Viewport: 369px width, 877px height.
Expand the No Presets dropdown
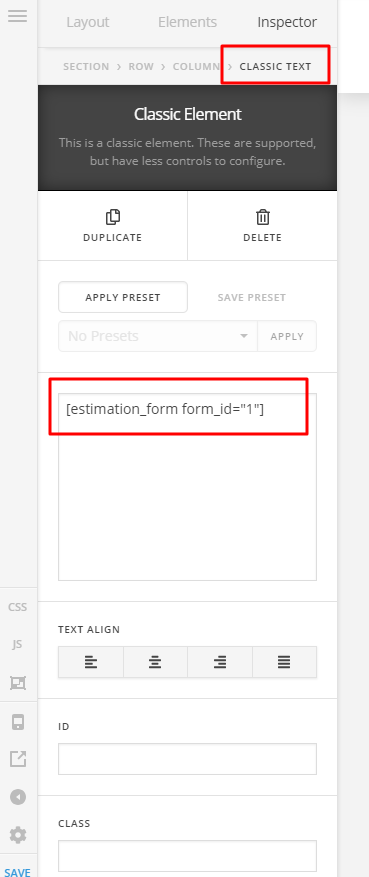pos(158,336)
